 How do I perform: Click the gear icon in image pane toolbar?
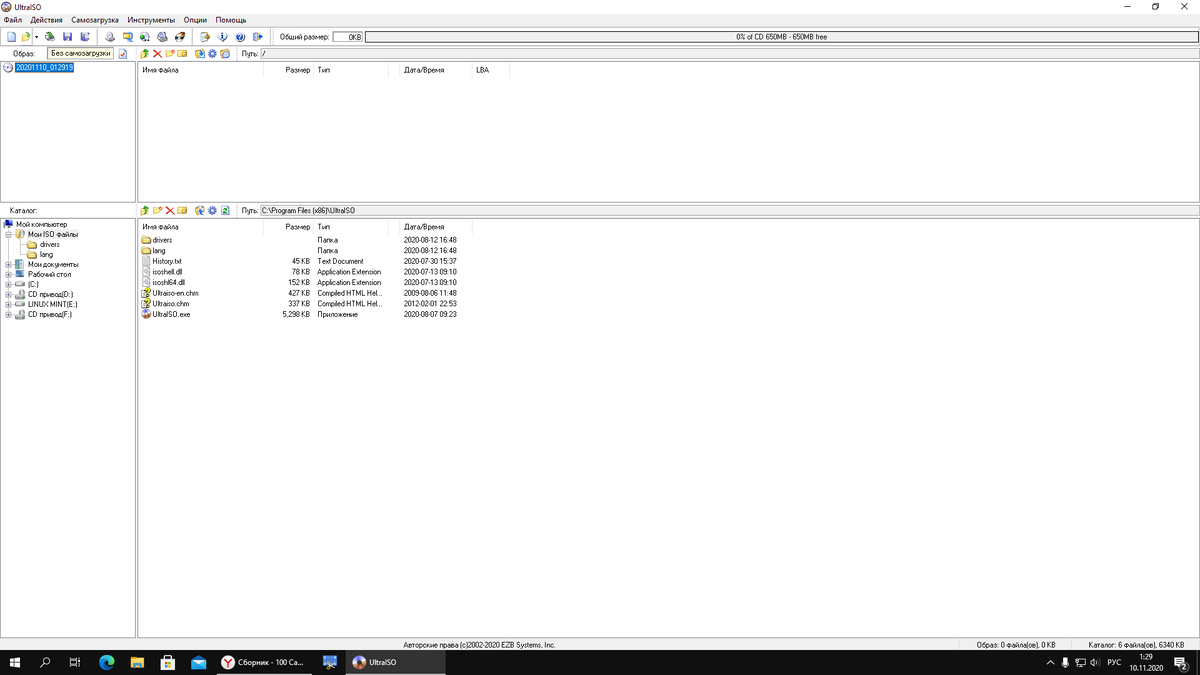[x=212, y=53]
